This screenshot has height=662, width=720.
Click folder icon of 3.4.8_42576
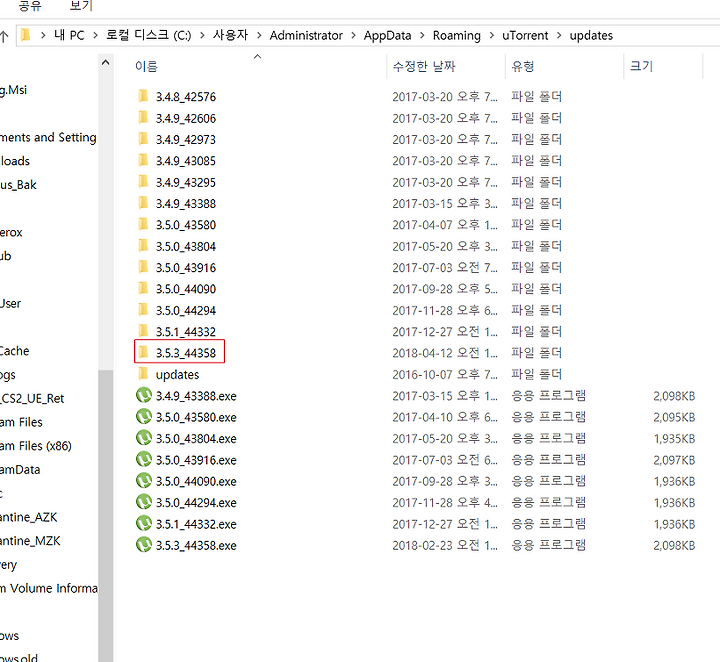pyautogui.click(x=143, y=96)
